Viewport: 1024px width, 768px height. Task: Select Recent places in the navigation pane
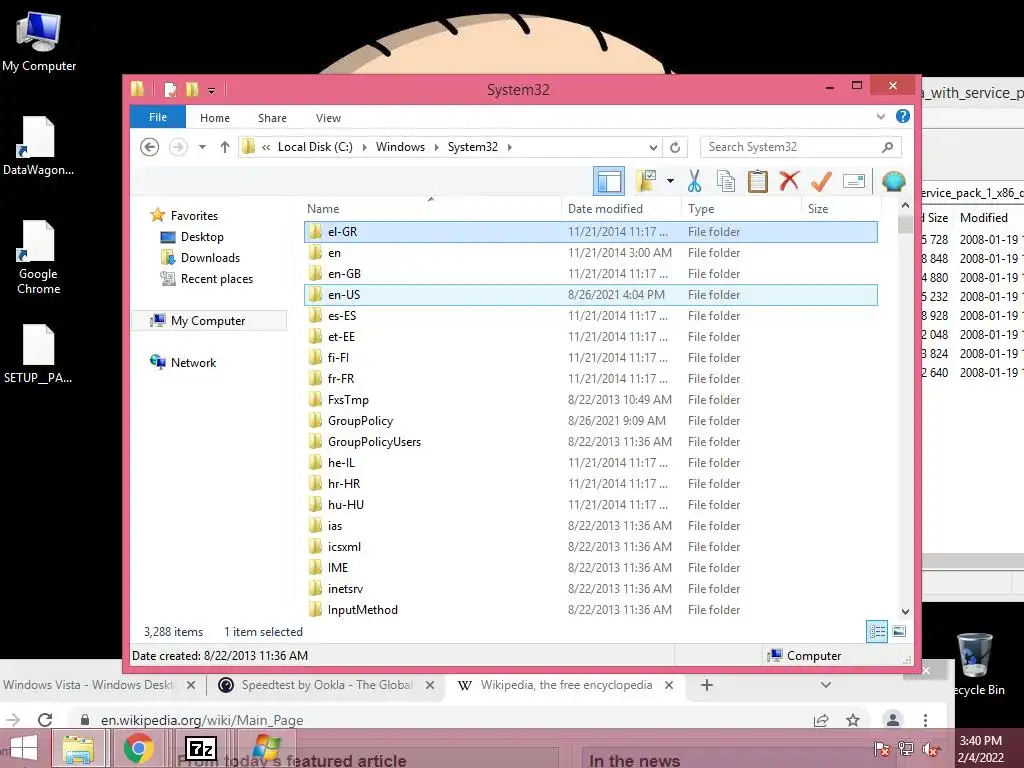pos(216,279)
